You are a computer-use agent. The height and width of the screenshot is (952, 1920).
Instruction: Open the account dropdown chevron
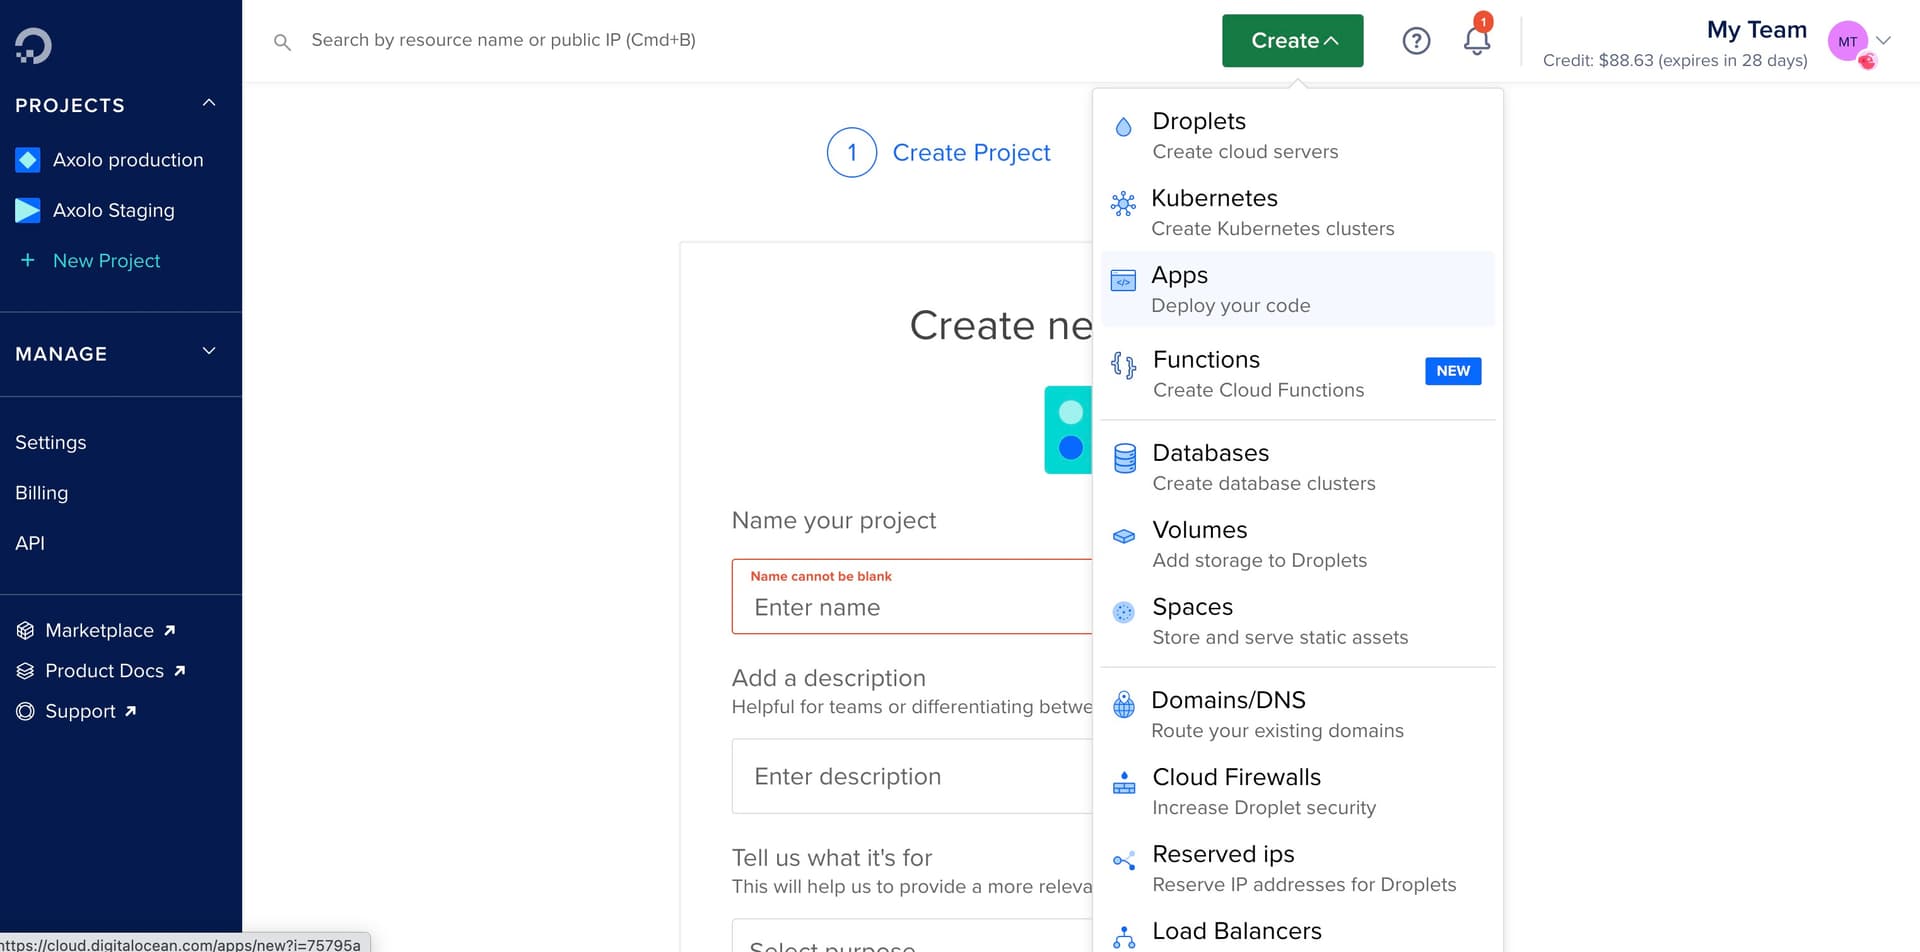(x=1884, y=41)
